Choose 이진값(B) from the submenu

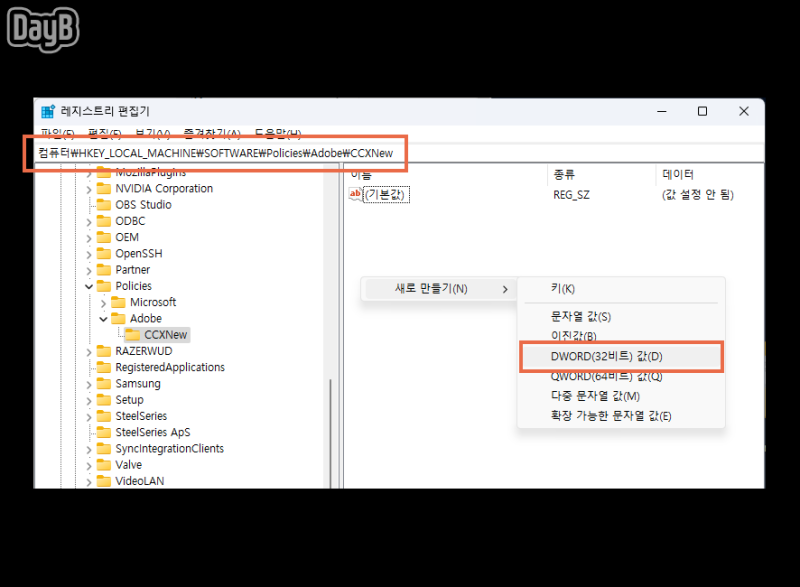click(621, 336)
